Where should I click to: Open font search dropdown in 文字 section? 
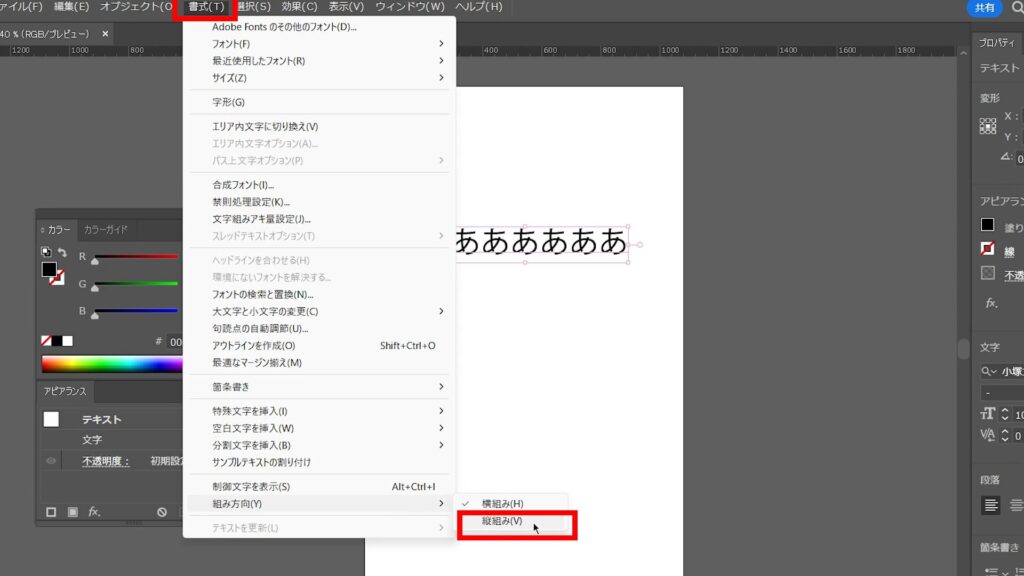989,372
